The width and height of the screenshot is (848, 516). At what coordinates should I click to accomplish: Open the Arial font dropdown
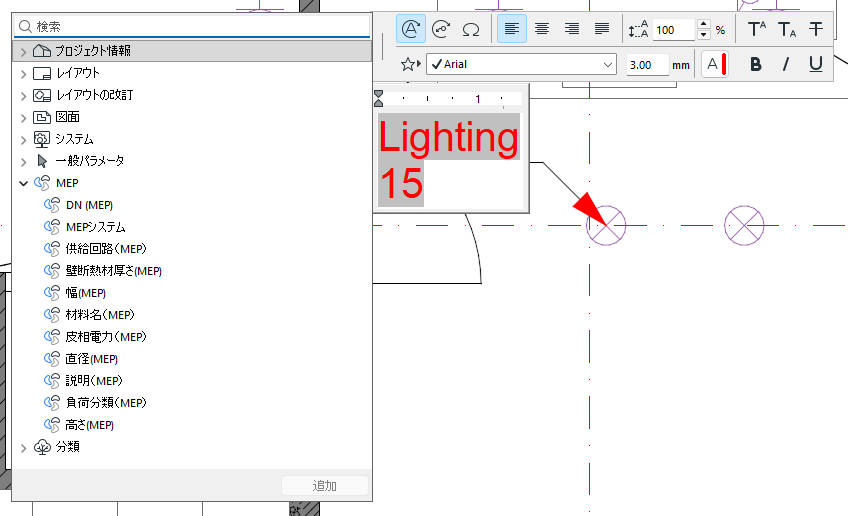521,64
